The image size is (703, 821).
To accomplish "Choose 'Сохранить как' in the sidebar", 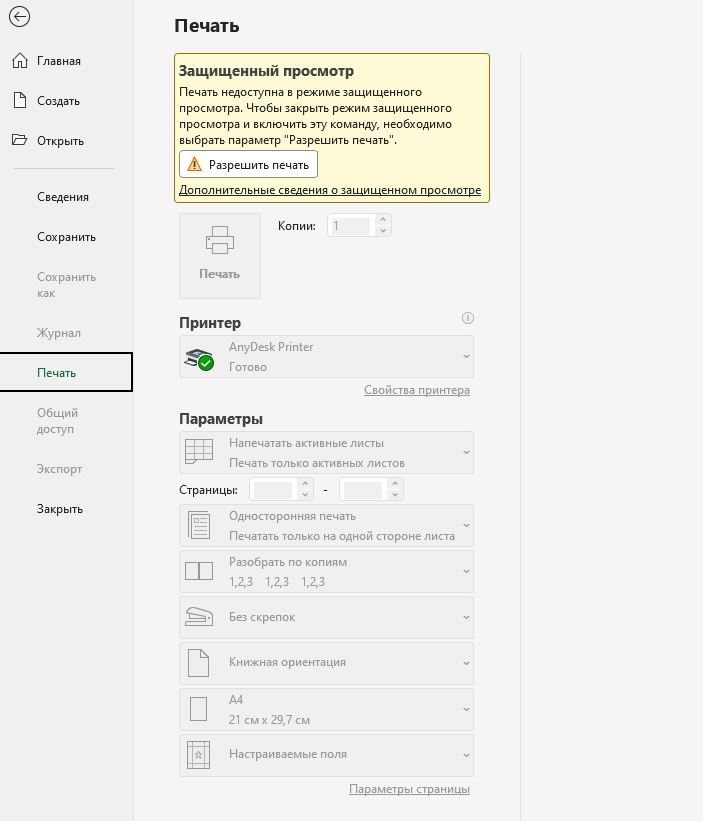I will point(66,285).
